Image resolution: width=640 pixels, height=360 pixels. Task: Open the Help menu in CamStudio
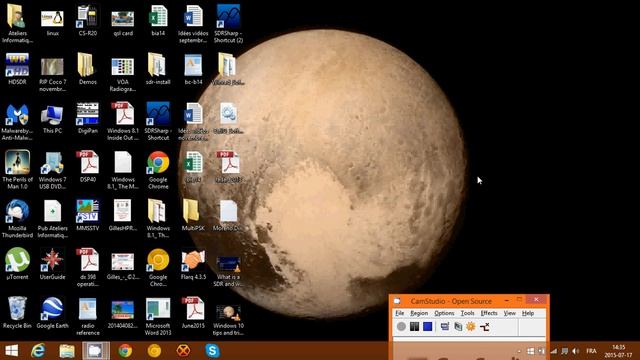(528, 313)
